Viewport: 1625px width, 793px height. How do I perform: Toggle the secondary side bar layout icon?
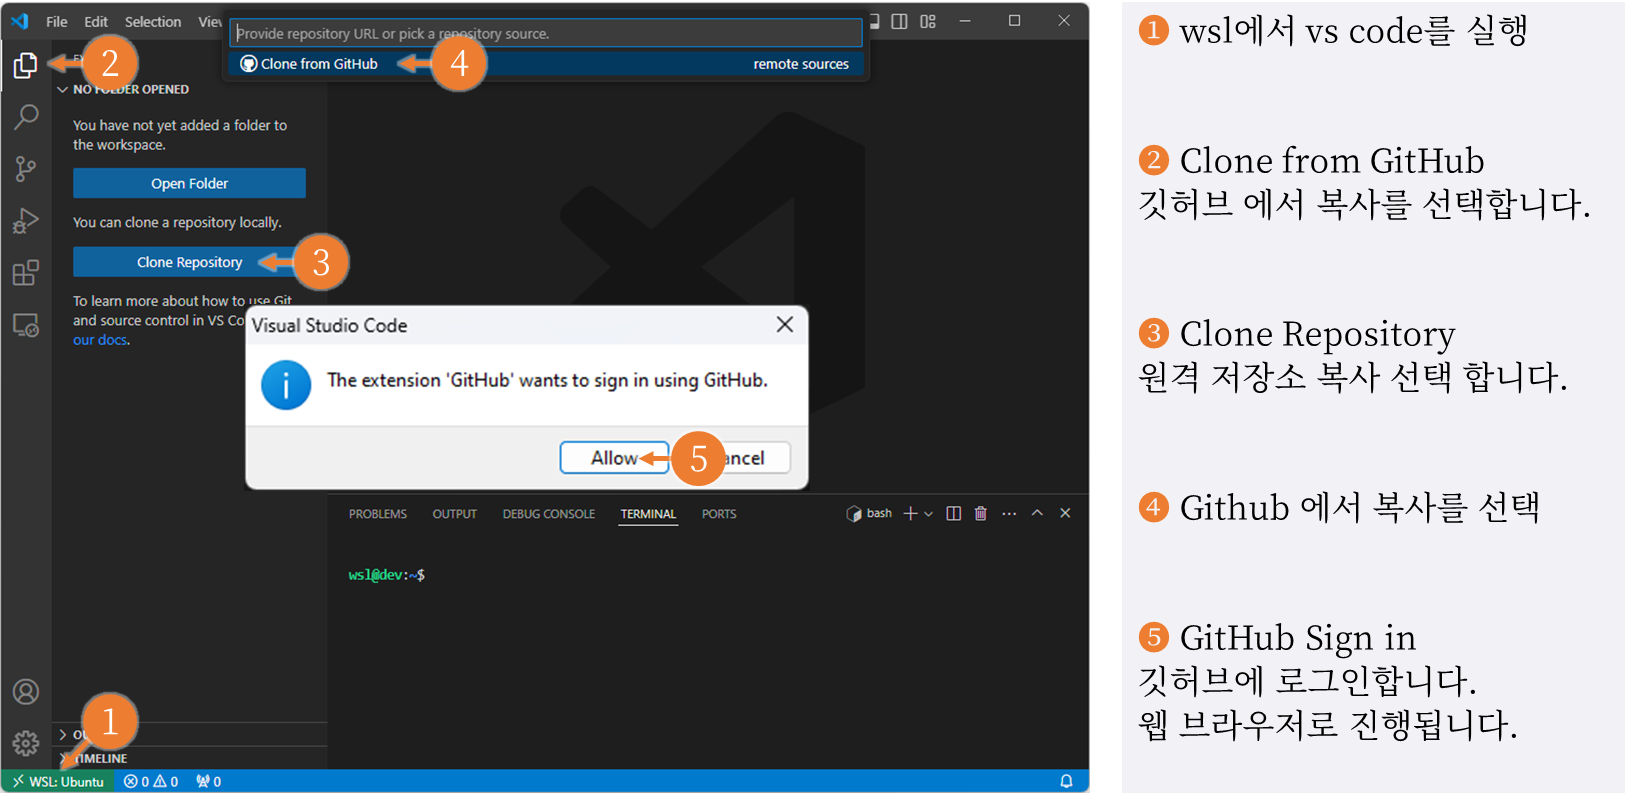[900, 21]
